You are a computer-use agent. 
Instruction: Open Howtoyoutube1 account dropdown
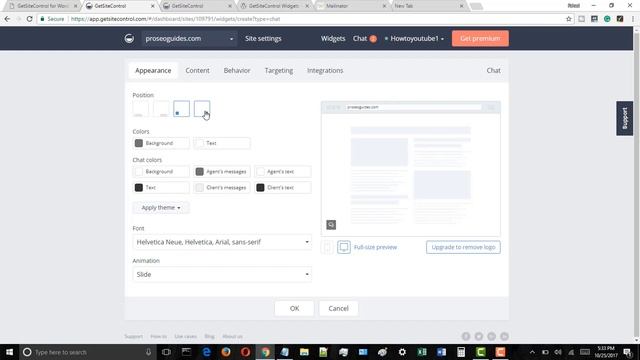coord(414,38)
